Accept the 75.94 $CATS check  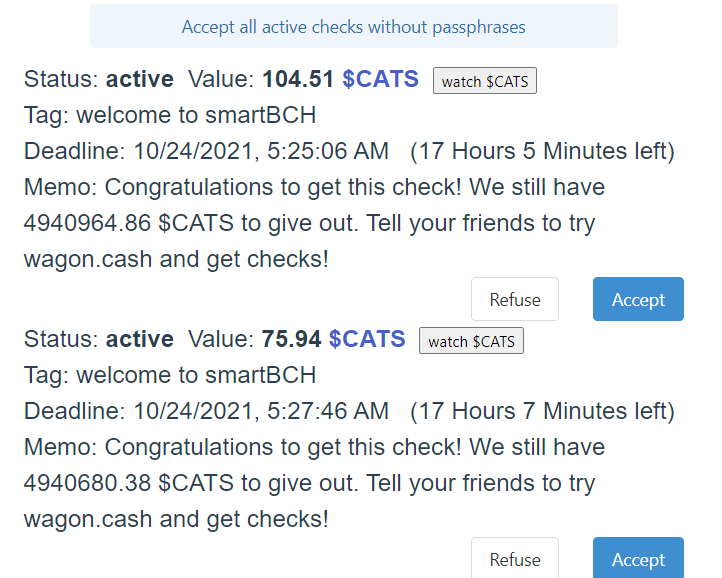coord(638,558)
